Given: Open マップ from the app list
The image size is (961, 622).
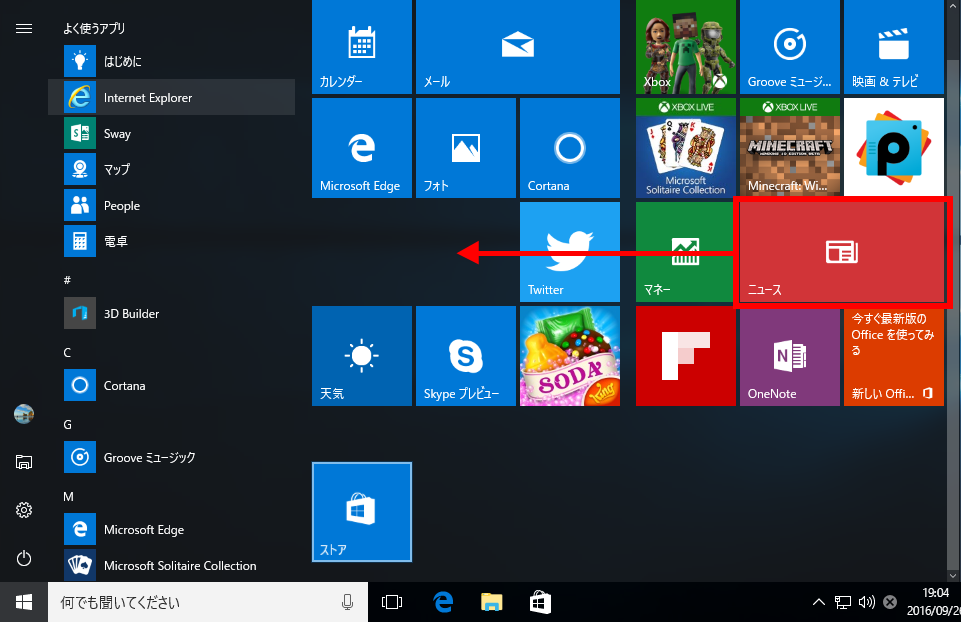Looking at the screenshot, I should (172, 169).
